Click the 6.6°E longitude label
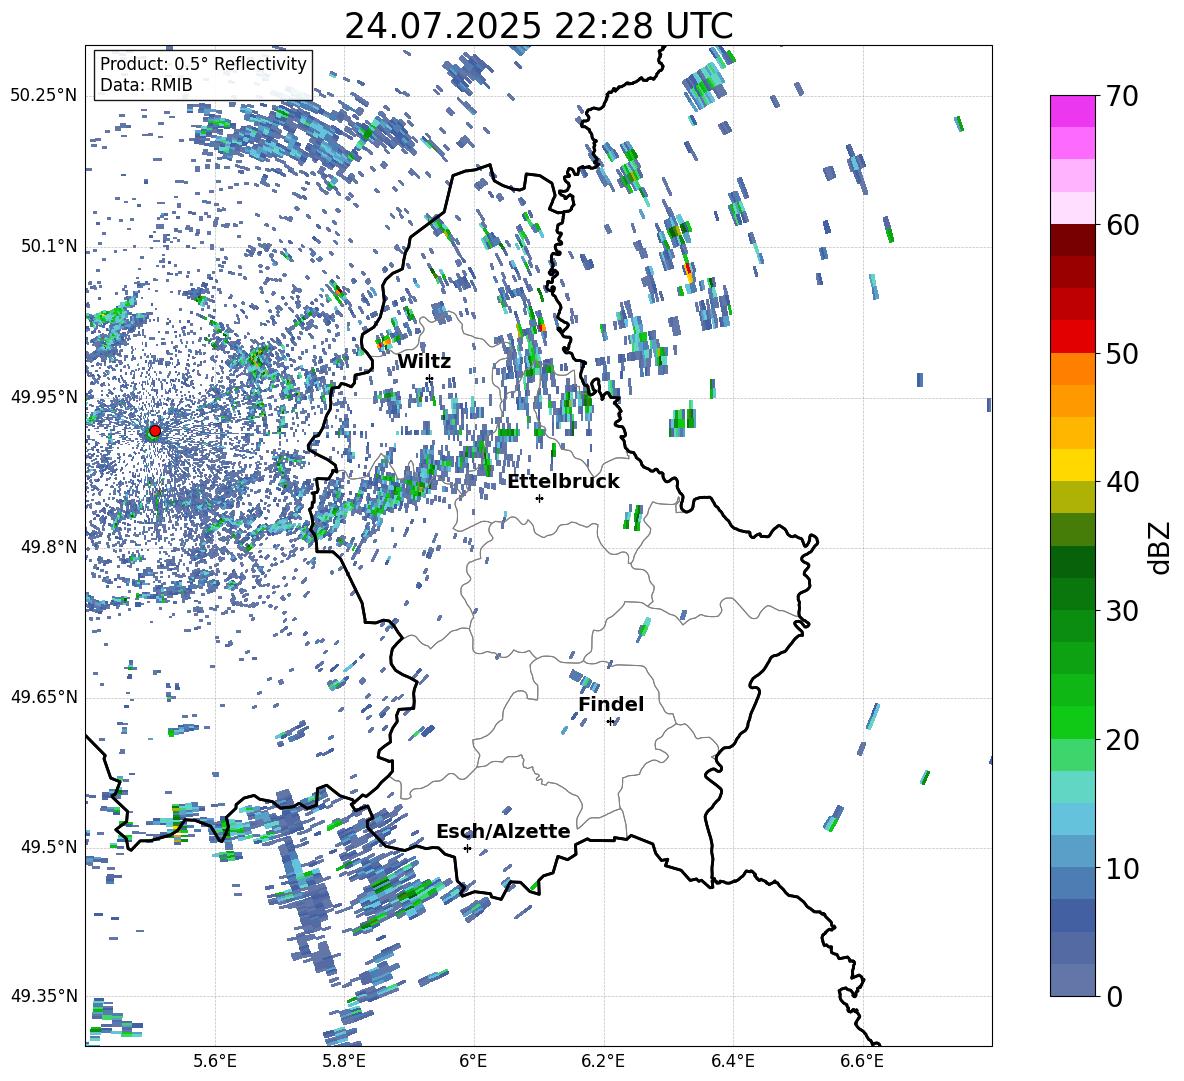Image resolution: width=1184 pixels, height=1081 pixels. (x=862, y=1062)
